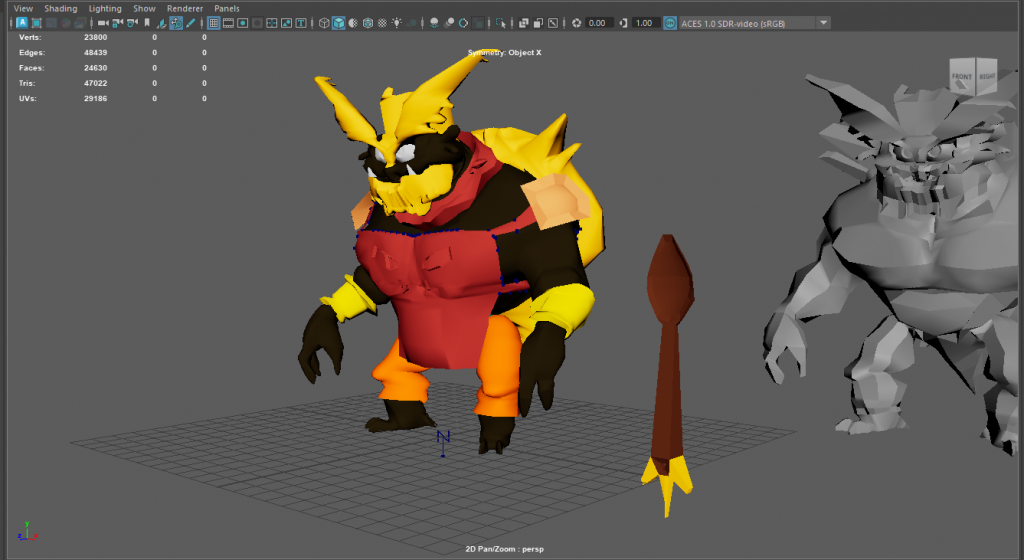Click the Image Plane icon
The image size is (1024, 560).
pos(161,23)
